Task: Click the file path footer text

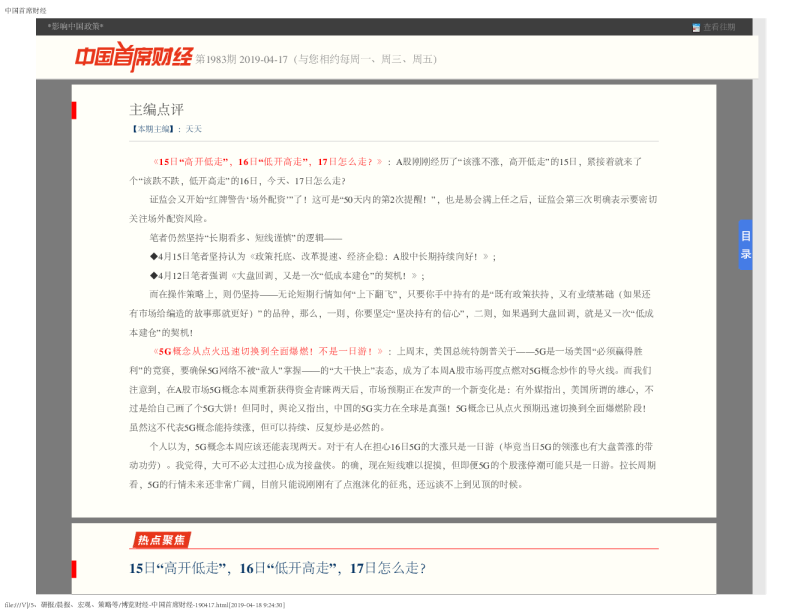Action: tap(144, 605)
